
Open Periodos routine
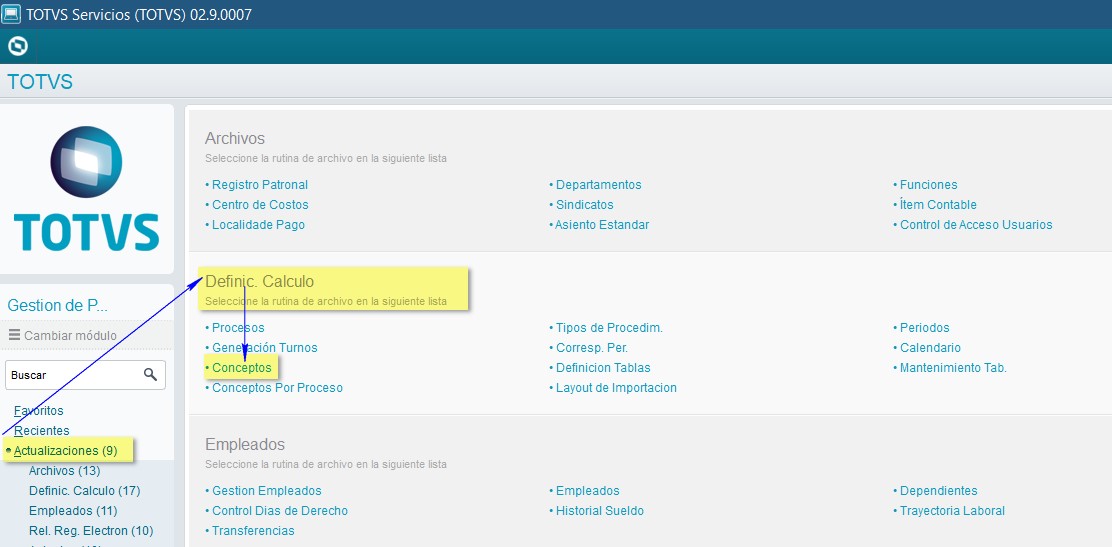click(924, 328)
